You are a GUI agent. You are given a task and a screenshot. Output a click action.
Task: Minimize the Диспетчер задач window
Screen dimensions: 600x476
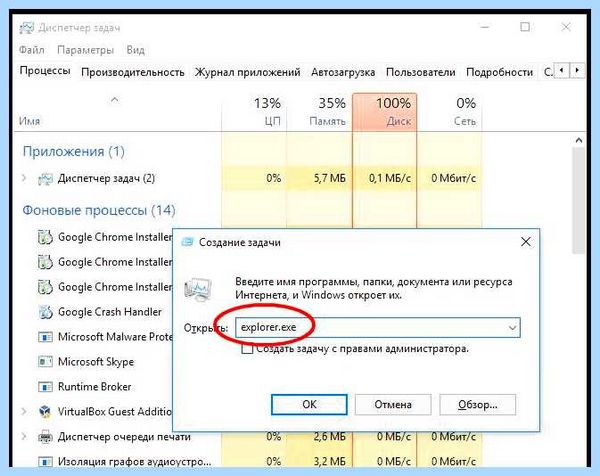(485, 27)
